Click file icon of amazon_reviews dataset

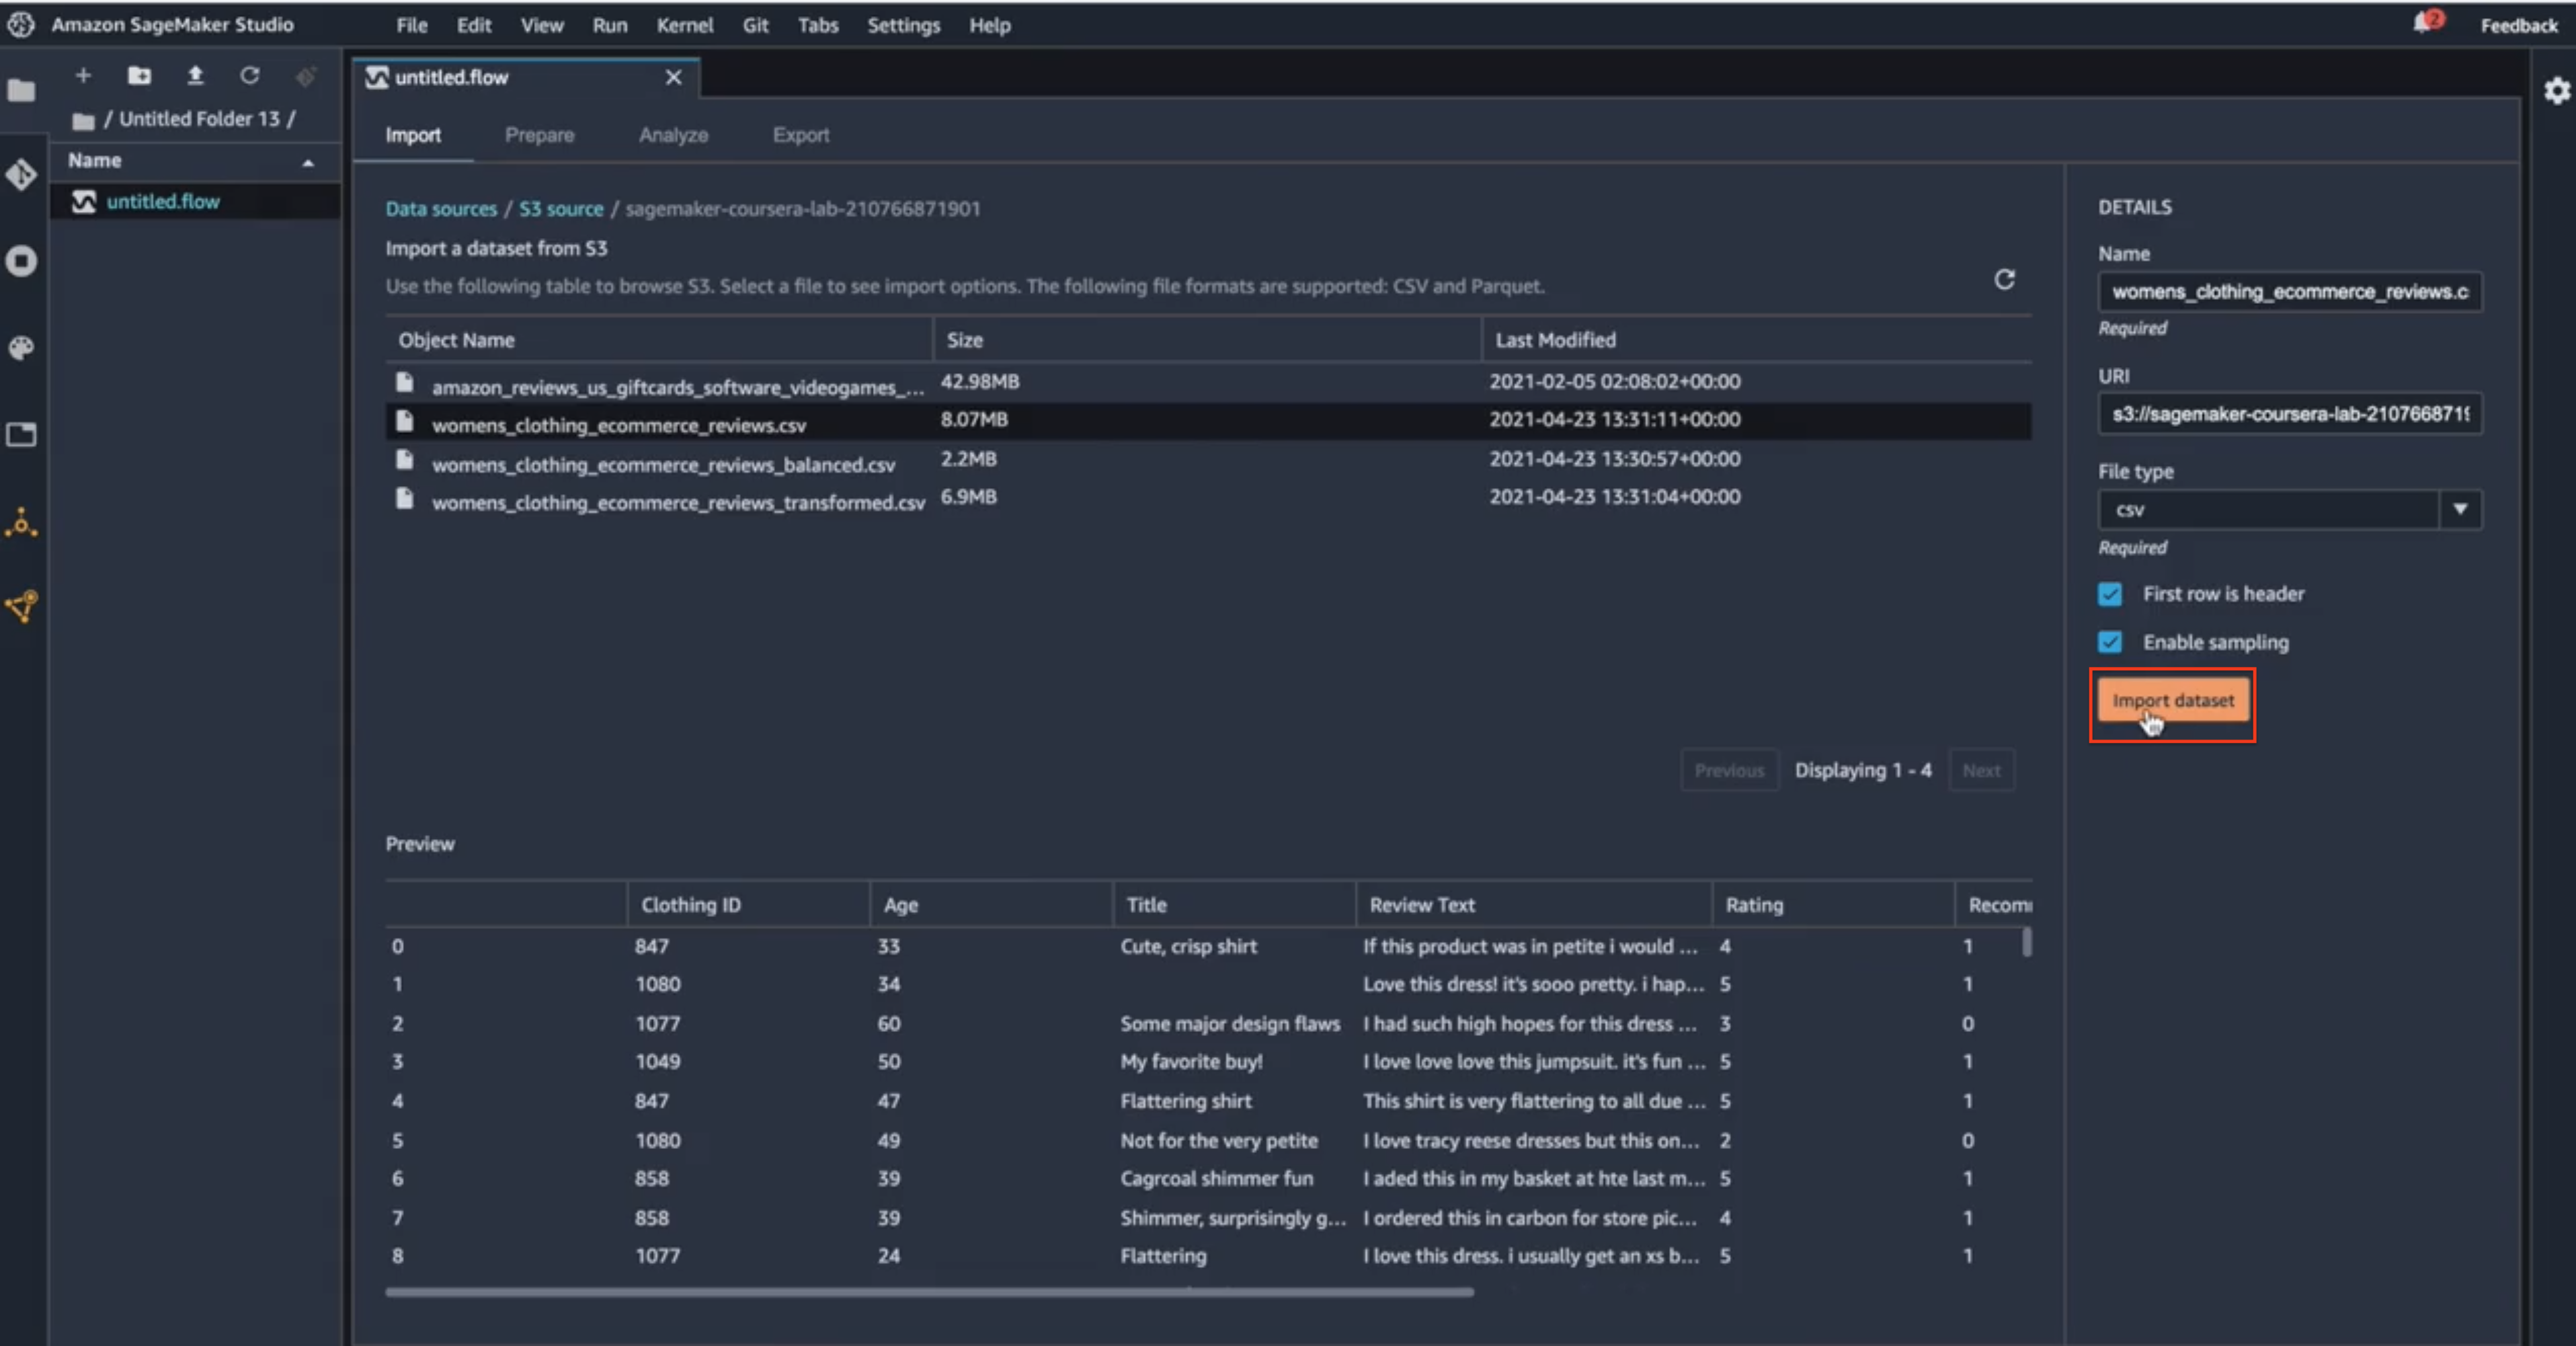click(404, 382)
